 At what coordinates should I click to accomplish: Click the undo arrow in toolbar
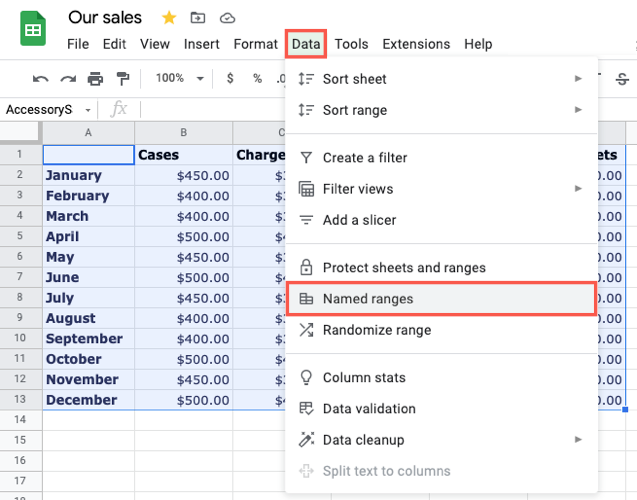(x=40, y=78)
